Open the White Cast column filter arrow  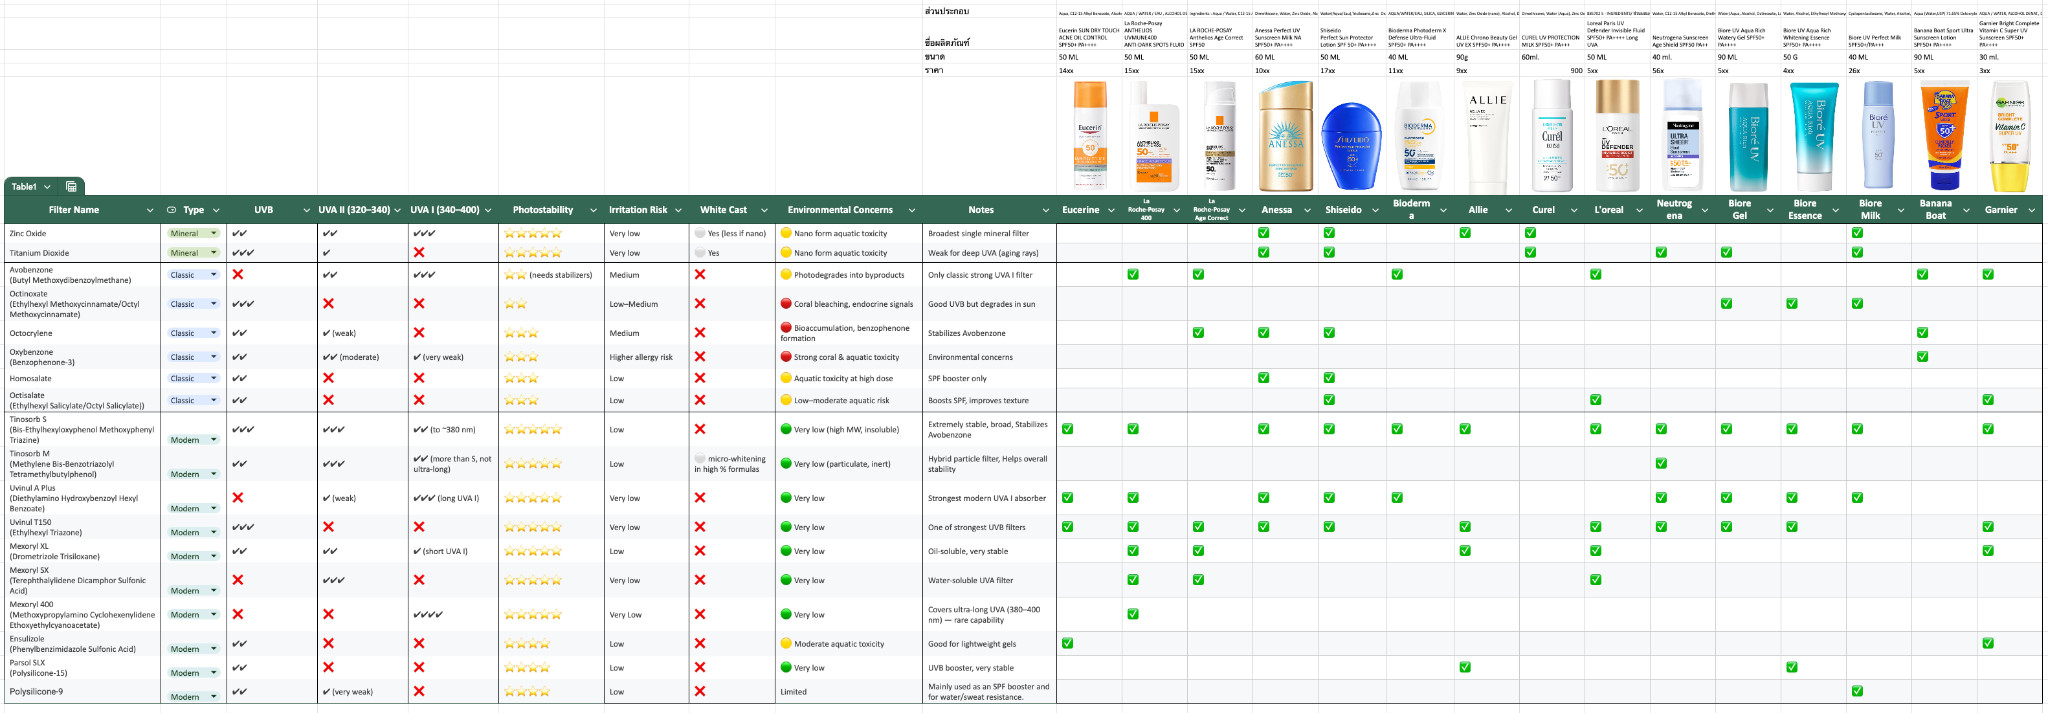764,210
